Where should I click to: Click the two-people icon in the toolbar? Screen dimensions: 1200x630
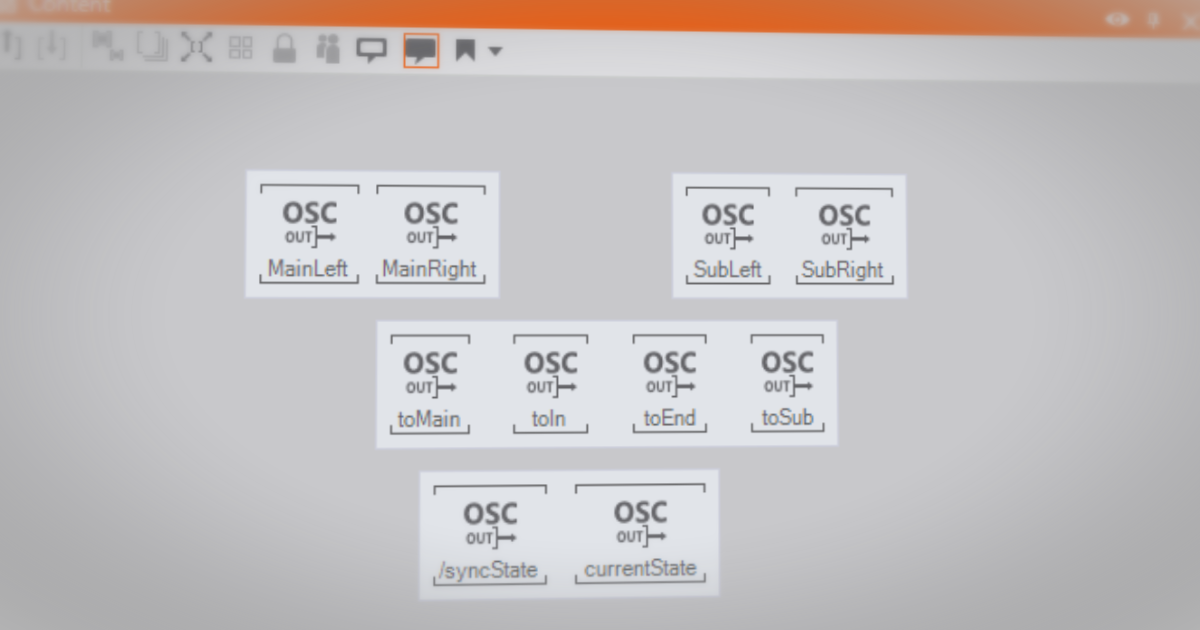[x=328, y=48]
